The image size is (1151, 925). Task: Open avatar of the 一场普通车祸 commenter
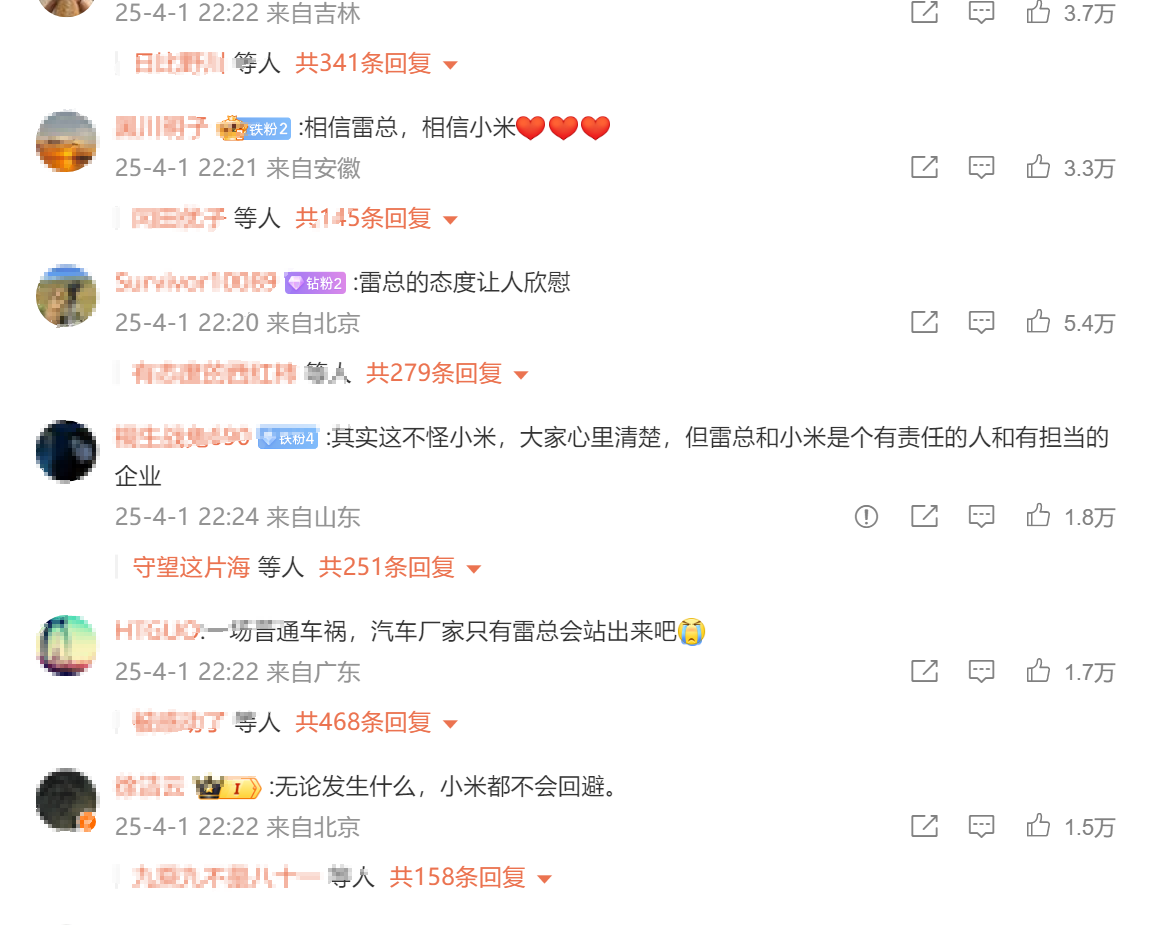66,645
